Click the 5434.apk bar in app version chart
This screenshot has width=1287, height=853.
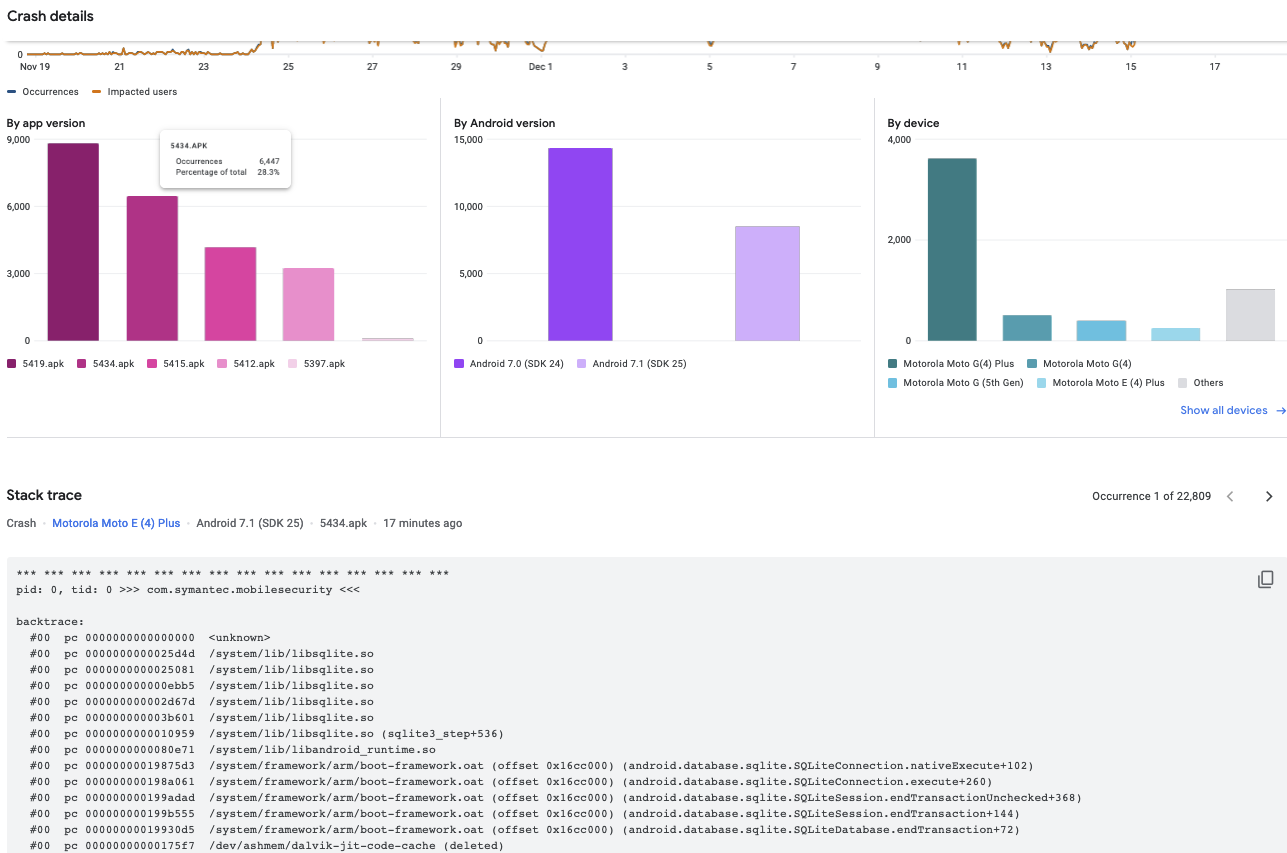coord(152,268)
